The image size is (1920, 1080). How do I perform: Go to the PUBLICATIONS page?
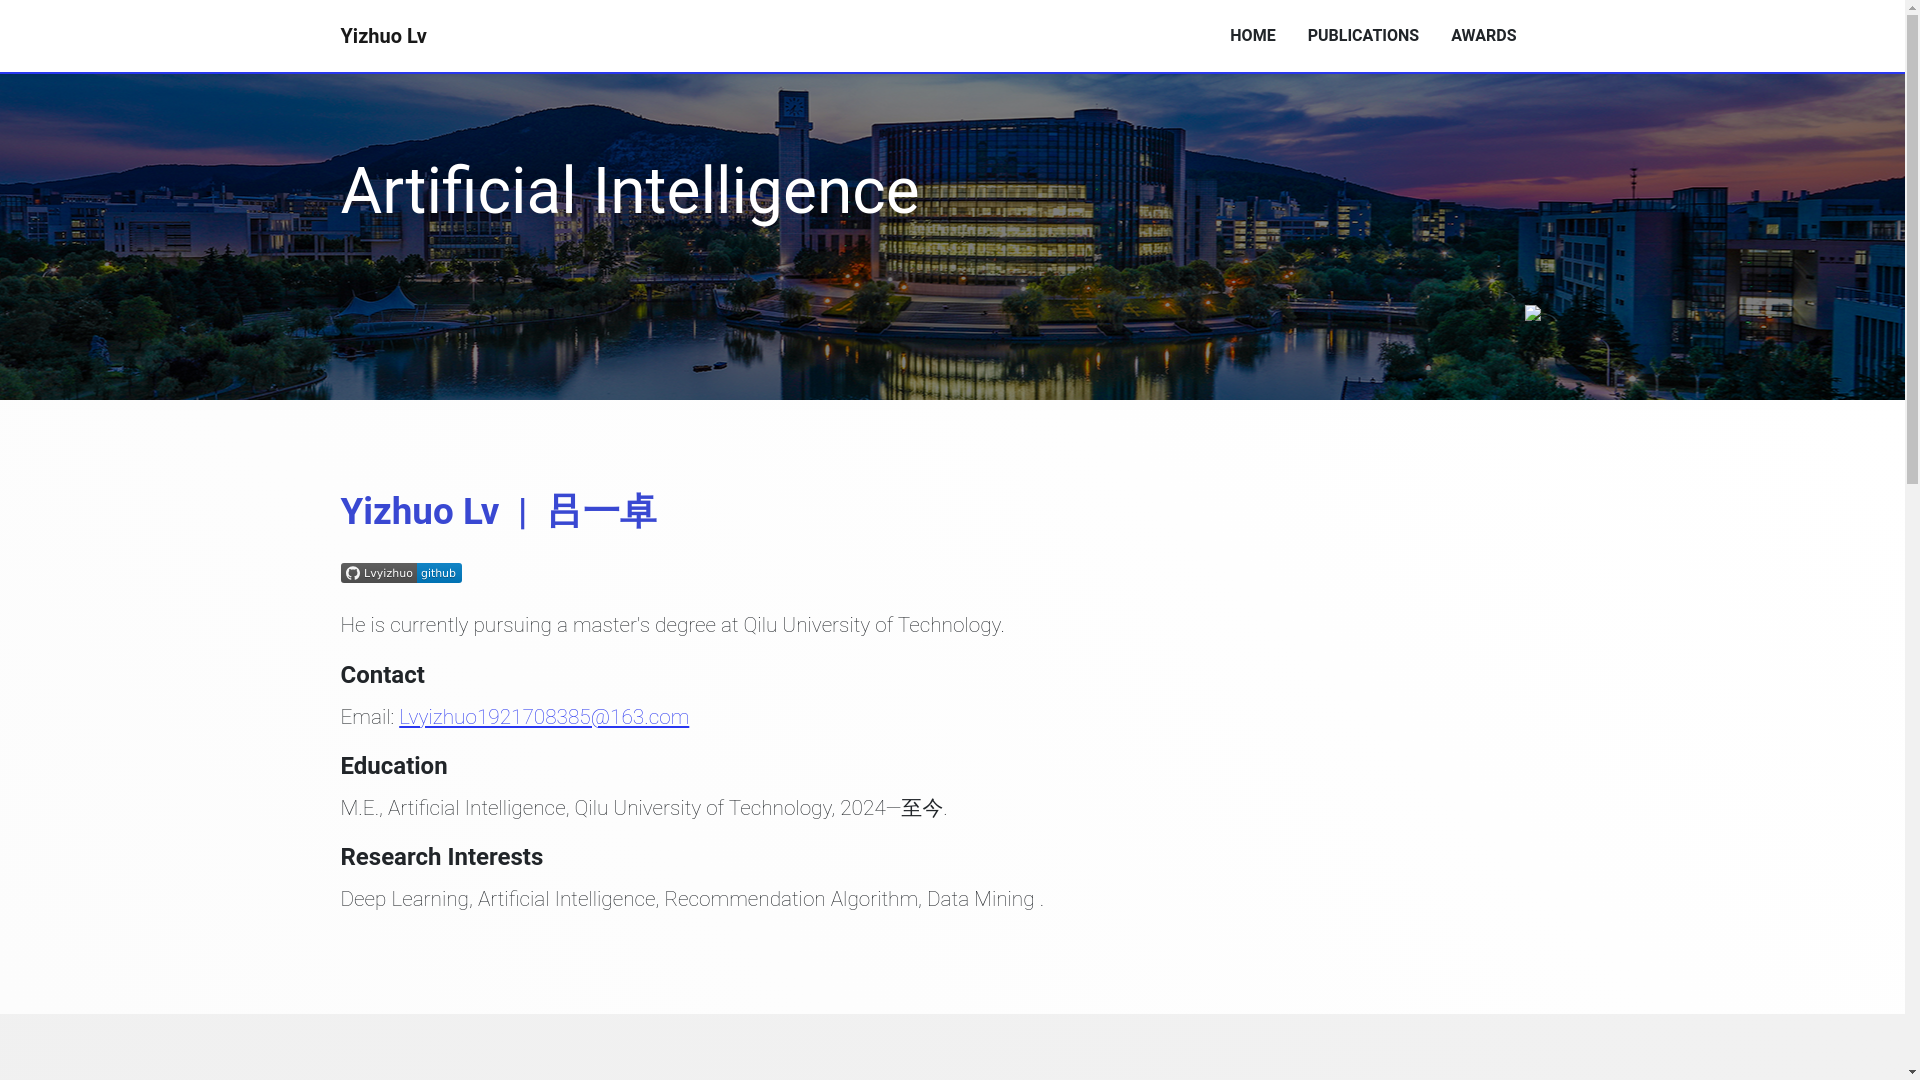click(x=1363, y=36)
